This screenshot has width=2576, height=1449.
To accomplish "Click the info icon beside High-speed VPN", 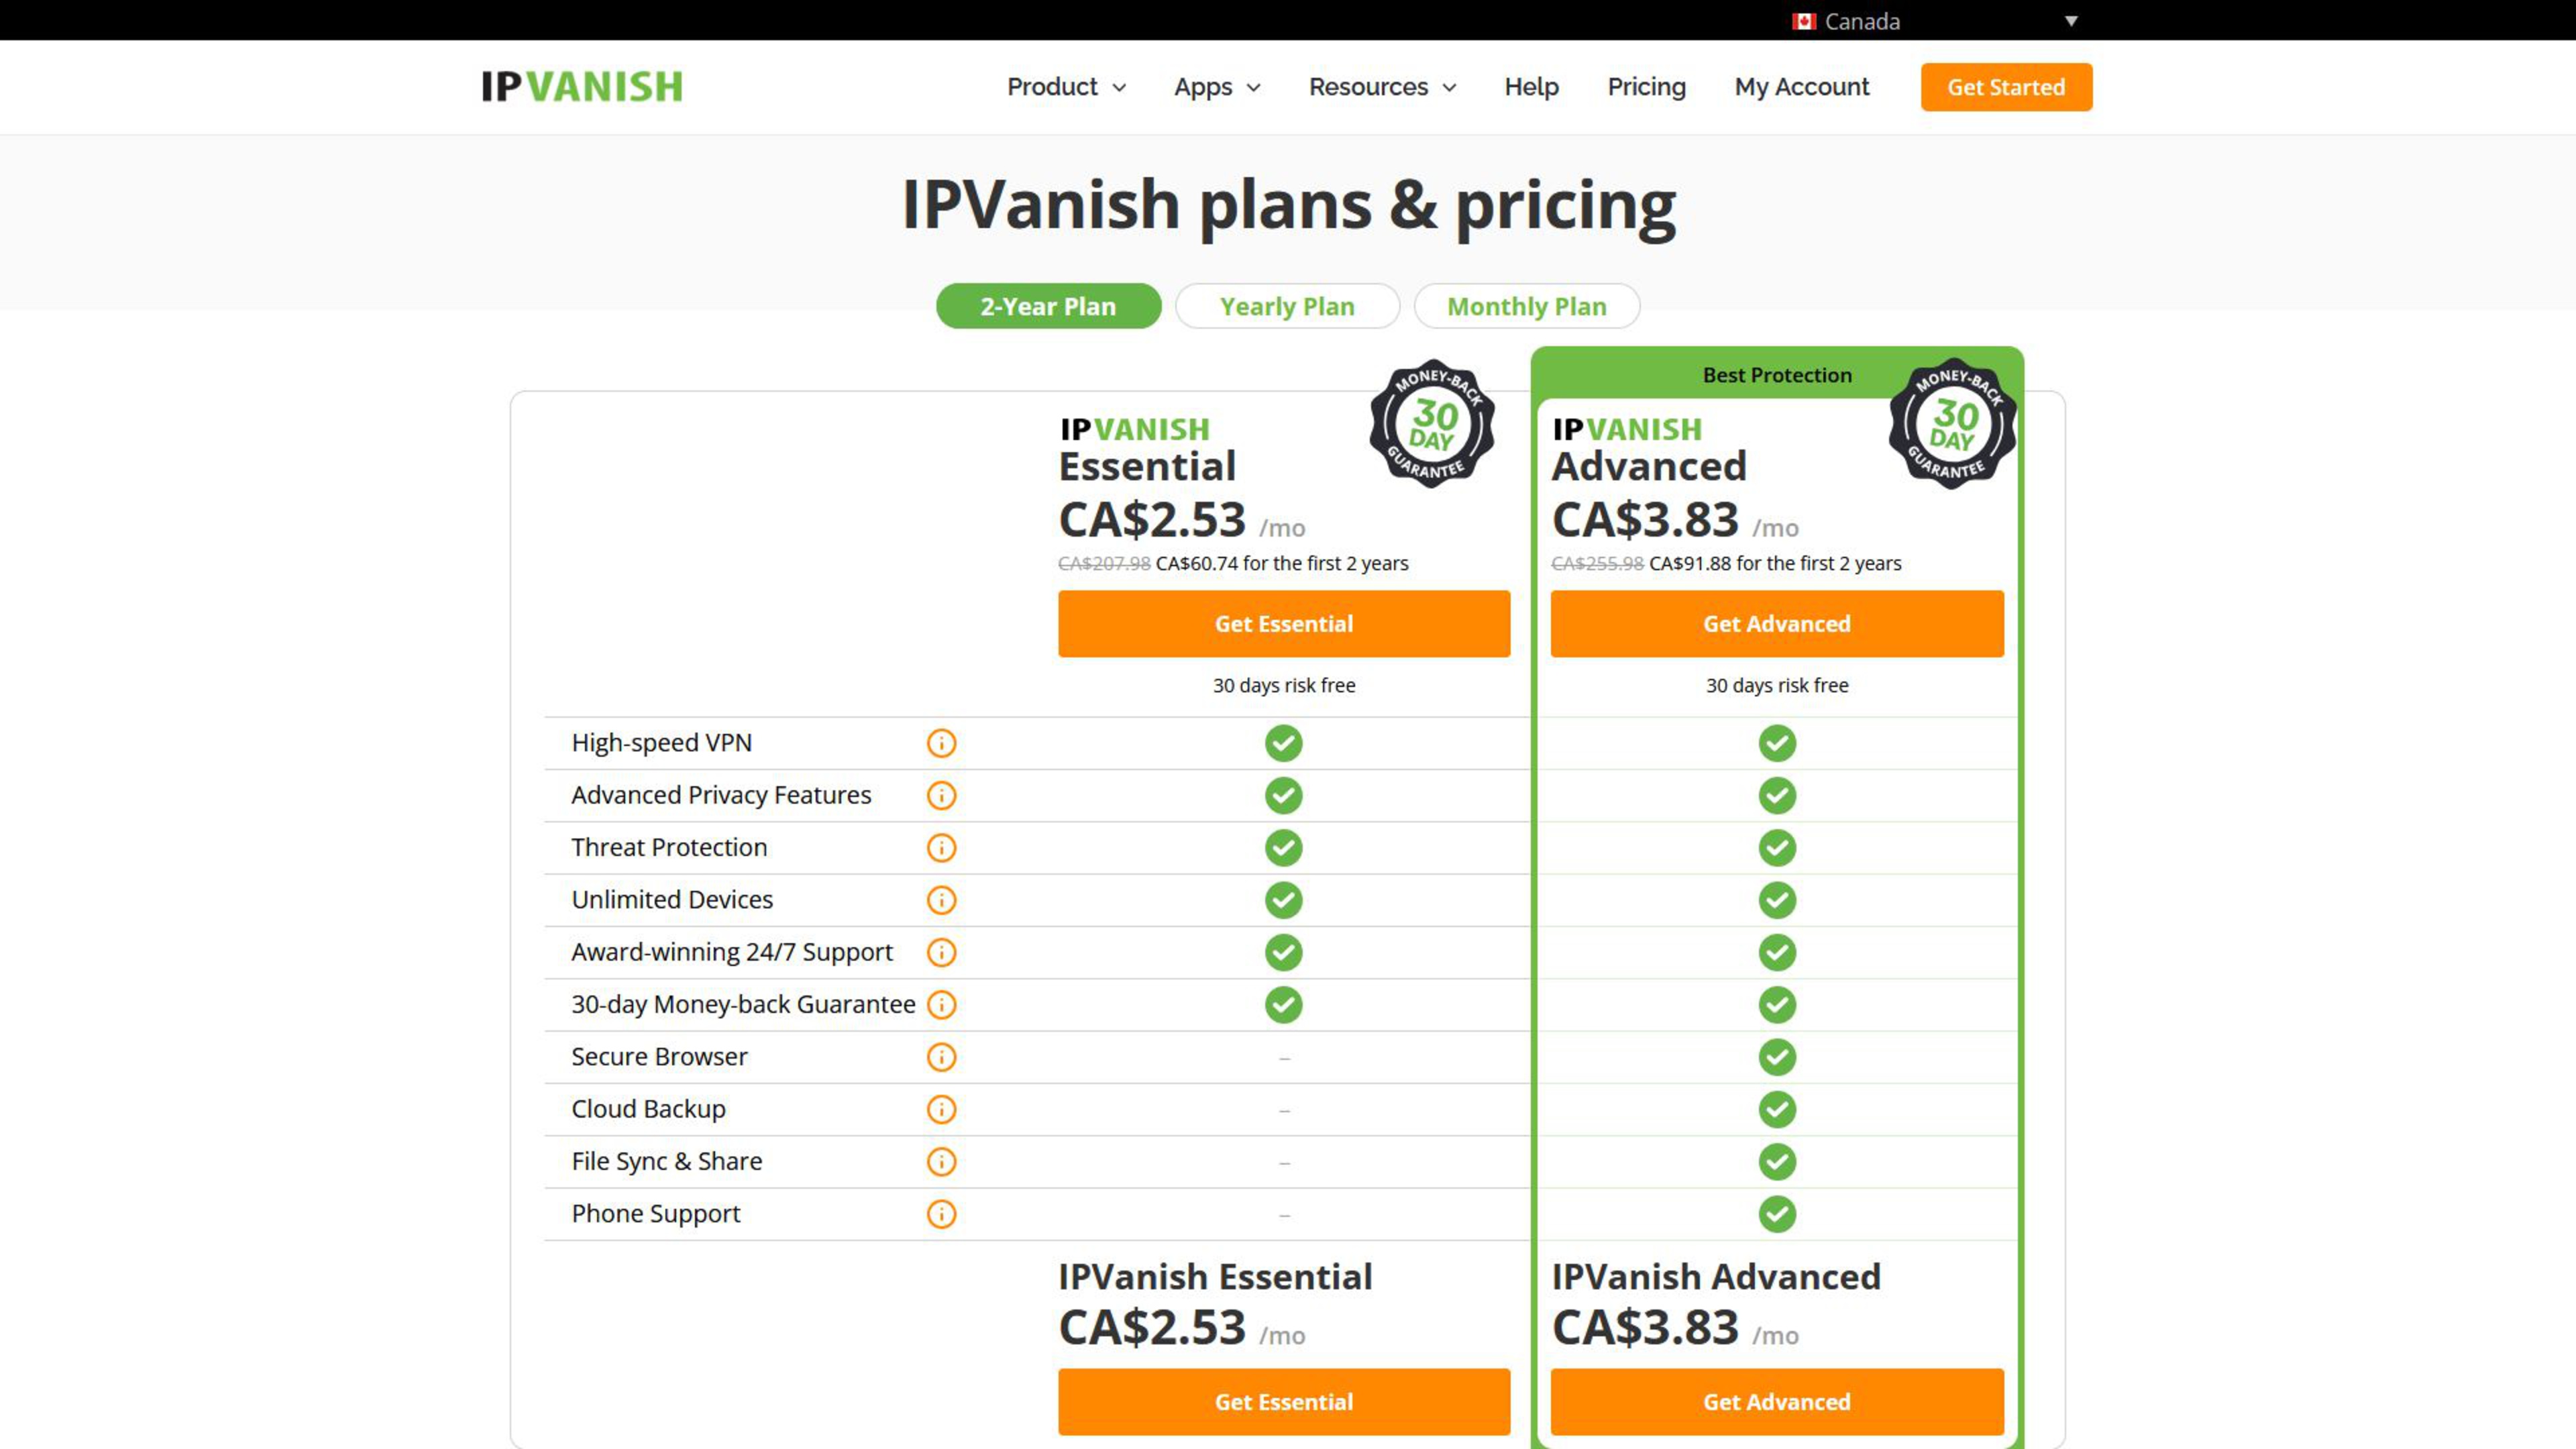I will click(x=941, y=743).
